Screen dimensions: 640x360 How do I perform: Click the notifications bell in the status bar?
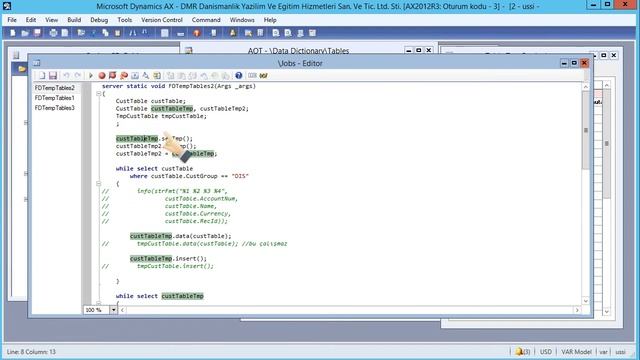pos(519,351)
